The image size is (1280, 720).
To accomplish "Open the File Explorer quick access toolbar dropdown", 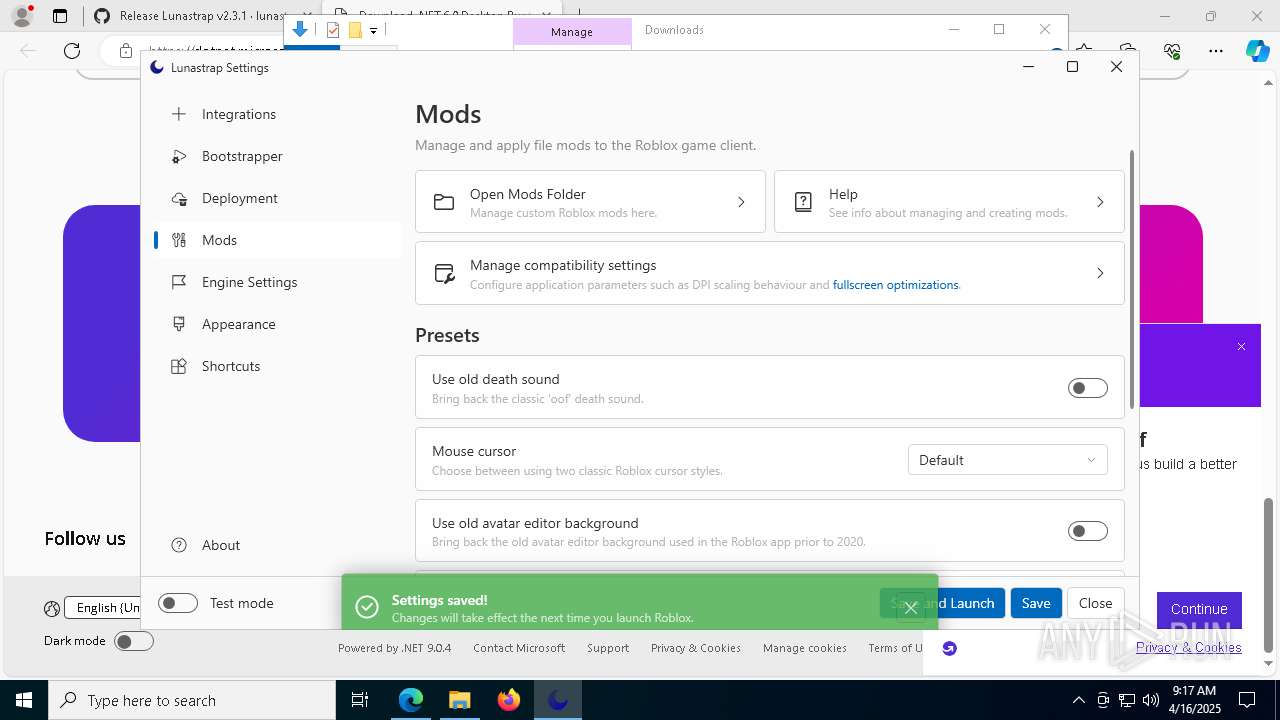I will pyautogui.click(x=373, y=30).
